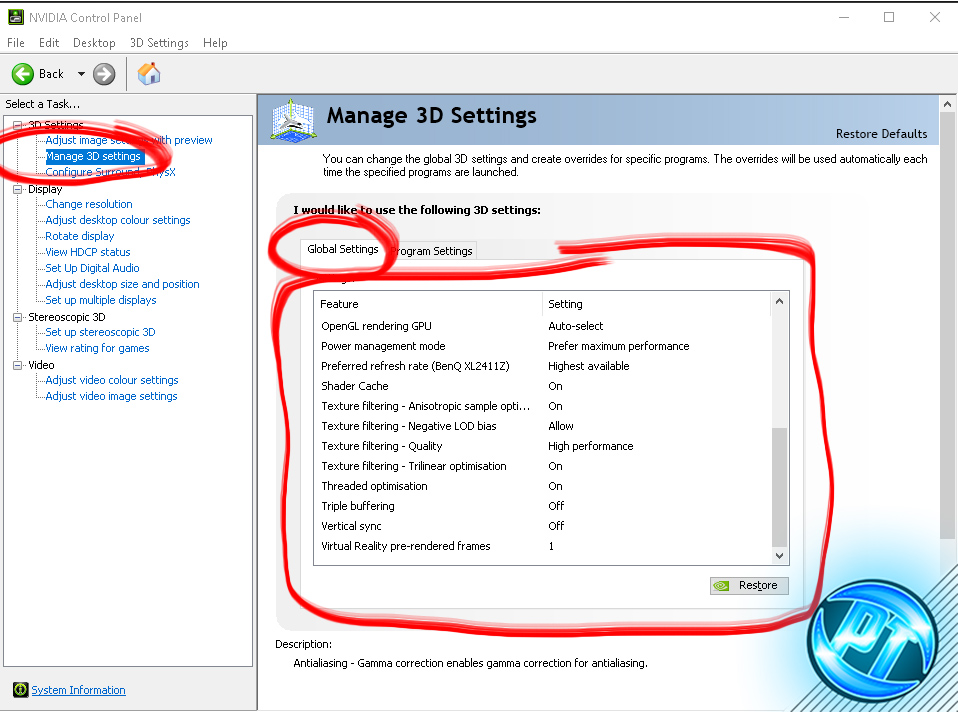Click the green Back arrow icon
Image resolution: width=958 pixels, height=712 pixels.
pos(23,74)
